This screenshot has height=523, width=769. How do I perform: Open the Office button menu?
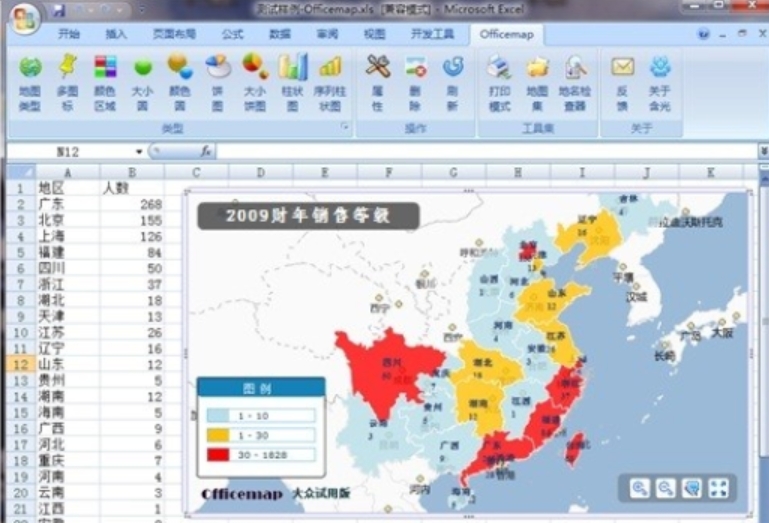(x=24, y=16)
